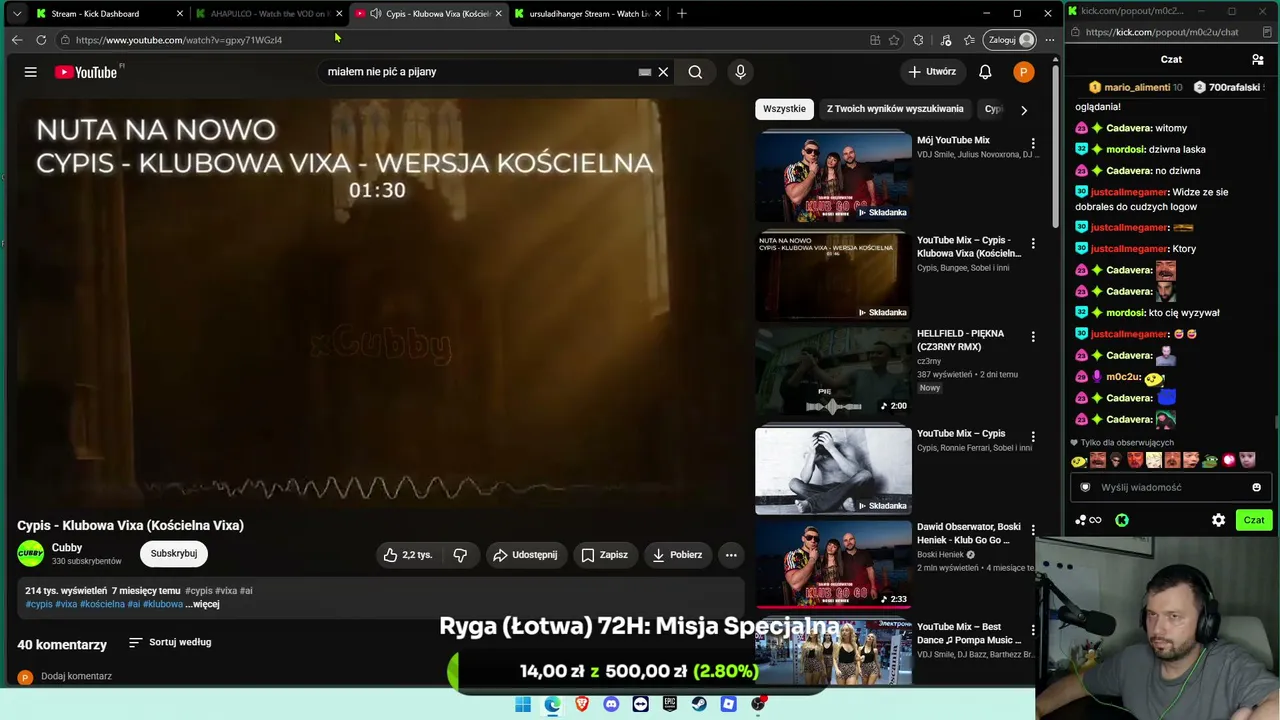This screenshot has width=1280, height=720.
Task: Type area: click Wyślij wiadomość chat field
Action: coord(1170,488)
